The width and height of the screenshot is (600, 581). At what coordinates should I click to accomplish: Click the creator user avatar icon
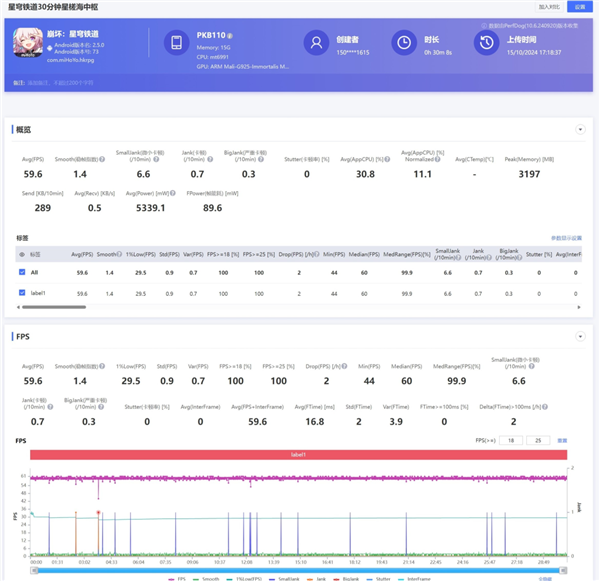(x=317, y=42)
